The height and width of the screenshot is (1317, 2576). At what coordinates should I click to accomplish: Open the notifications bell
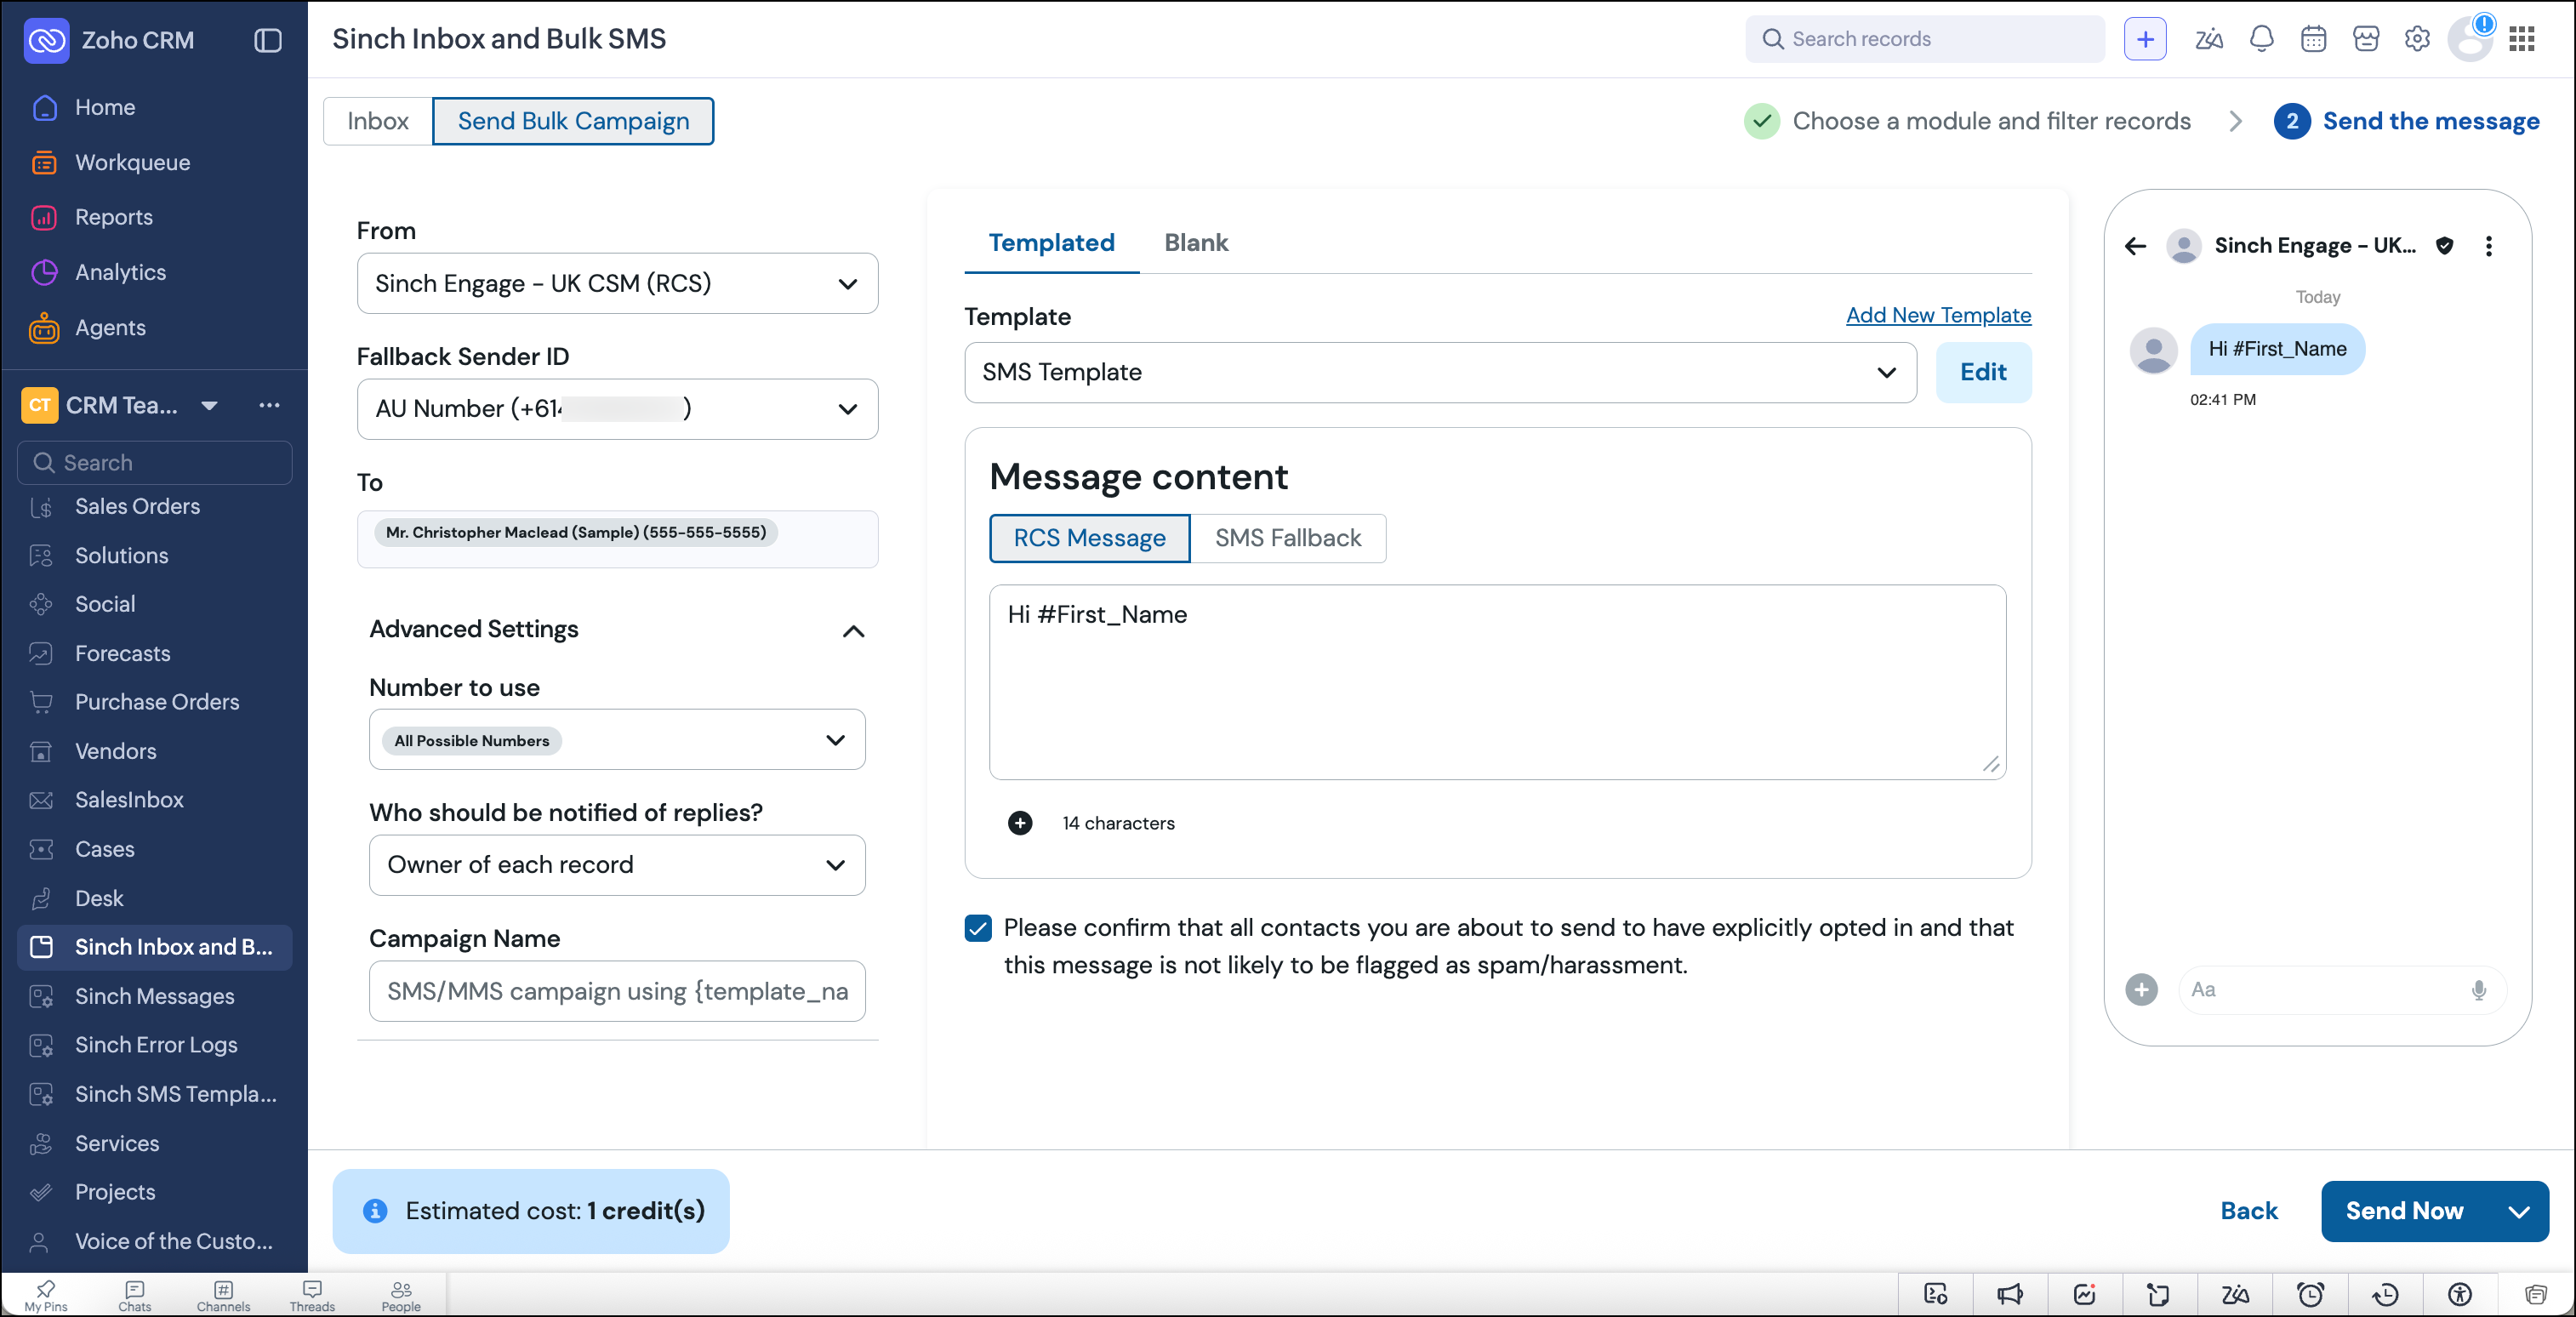tap(2261, 39)
